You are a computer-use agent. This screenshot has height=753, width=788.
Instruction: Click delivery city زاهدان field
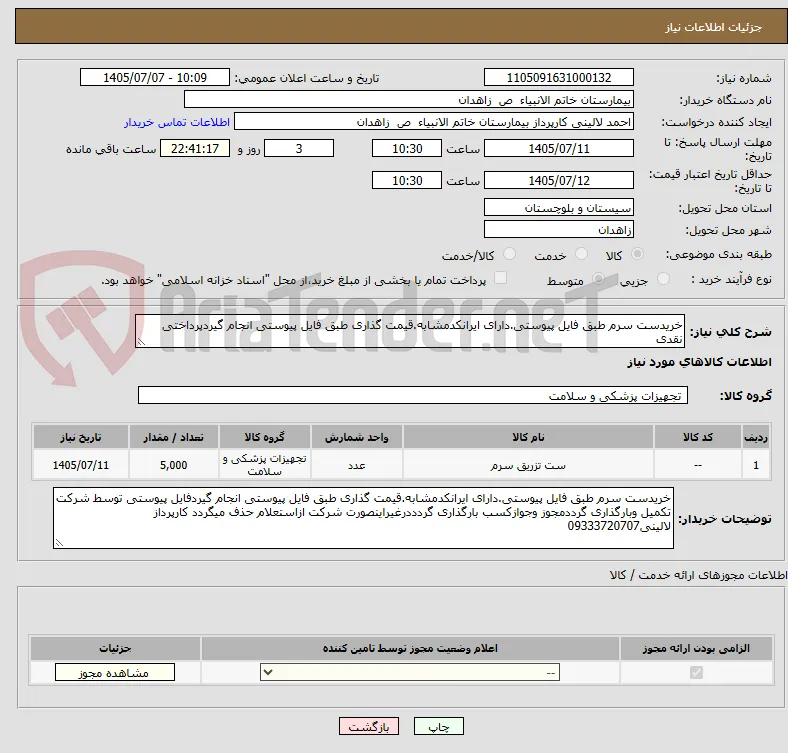(558, 229)
